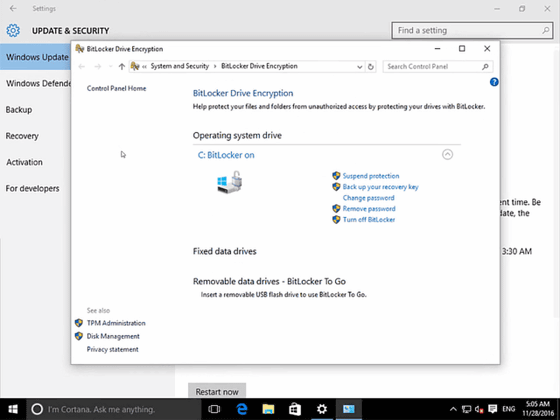Click the Disk Management shield icon

(x=79, y=336)
